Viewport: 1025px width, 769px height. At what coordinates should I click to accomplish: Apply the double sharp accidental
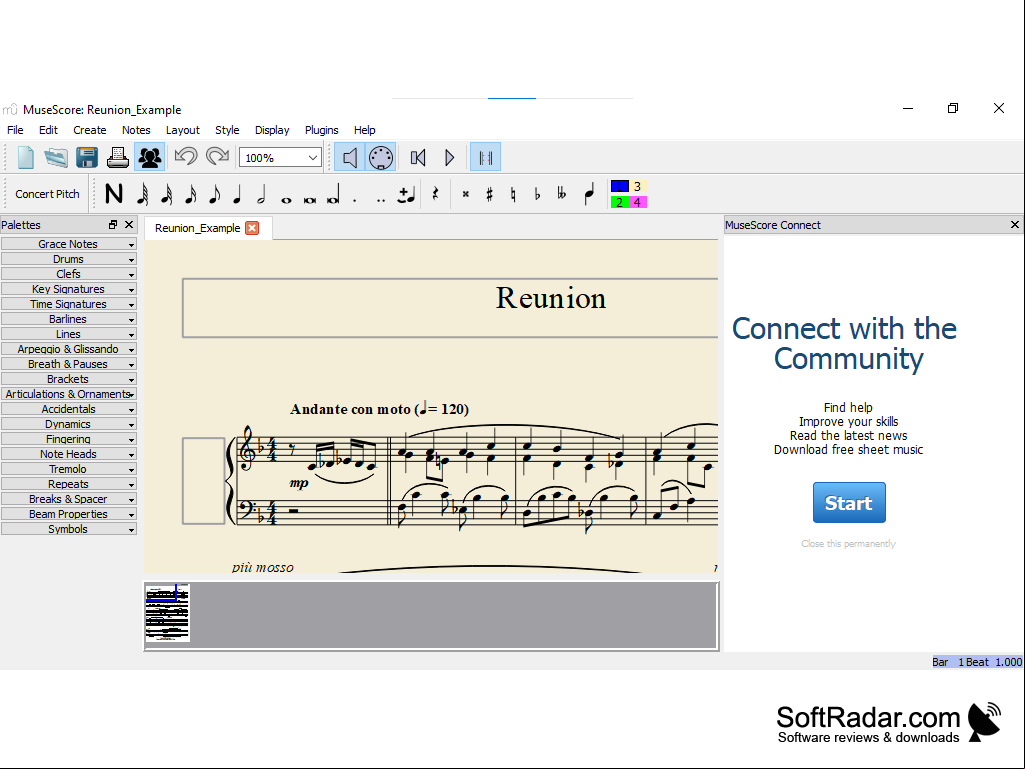click(x=465, y=194)
